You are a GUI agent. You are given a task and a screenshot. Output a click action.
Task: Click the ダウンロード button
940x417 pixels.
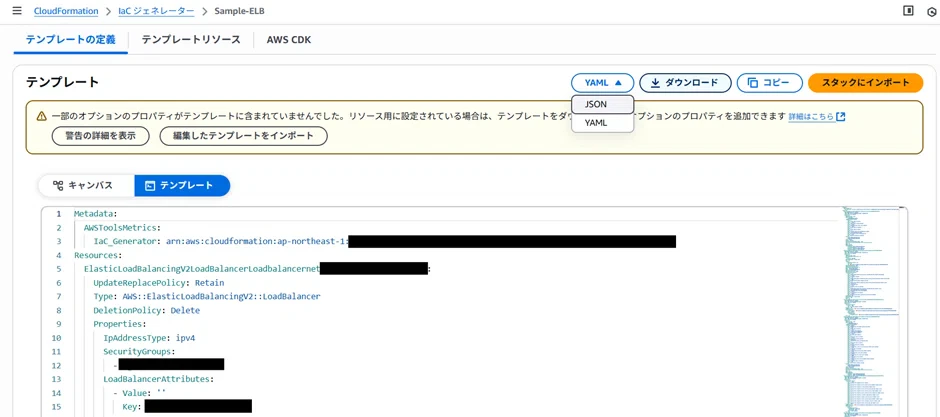(685, 83)
